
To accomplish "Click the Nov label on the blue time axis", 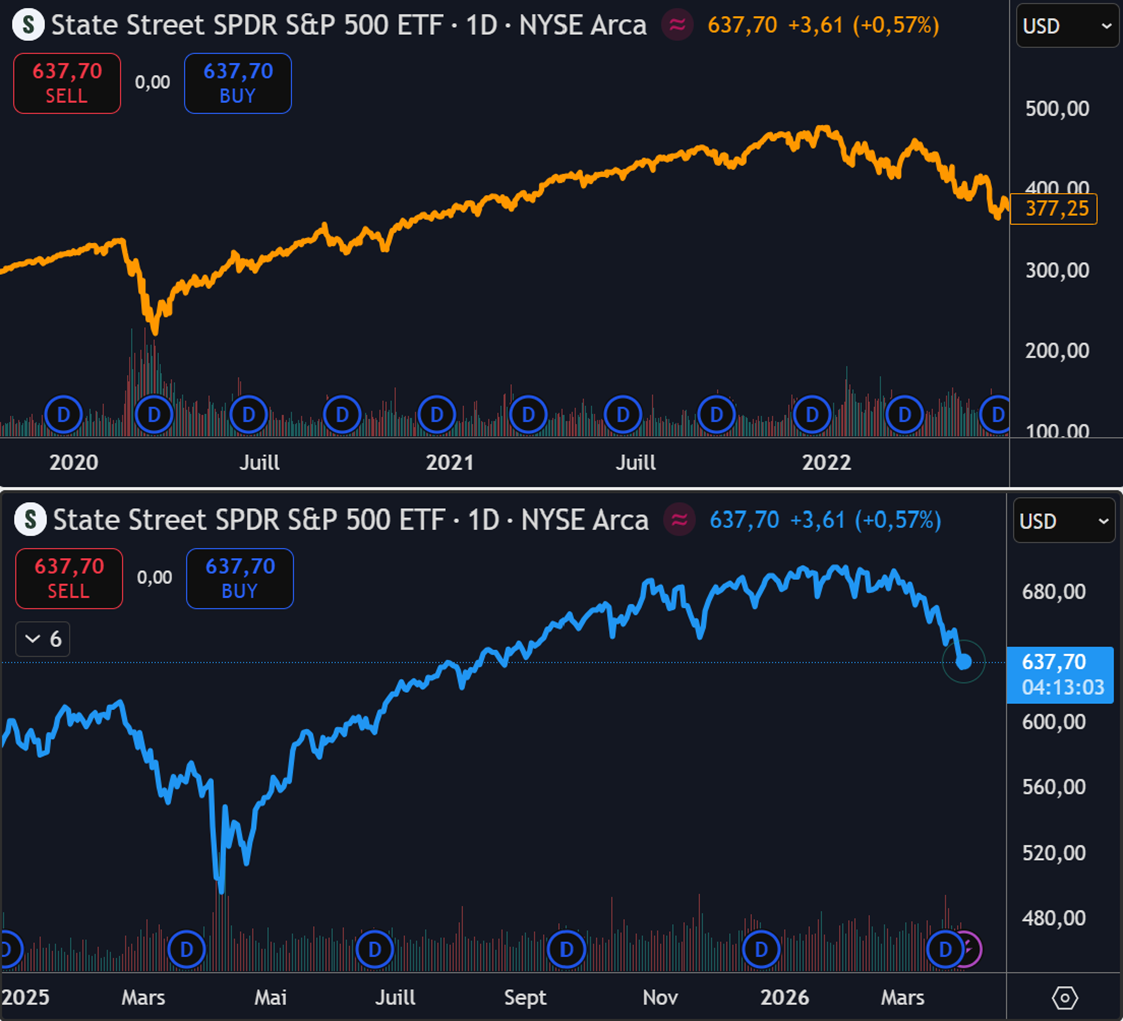I will pyautogui.click(x=660, y=997).
